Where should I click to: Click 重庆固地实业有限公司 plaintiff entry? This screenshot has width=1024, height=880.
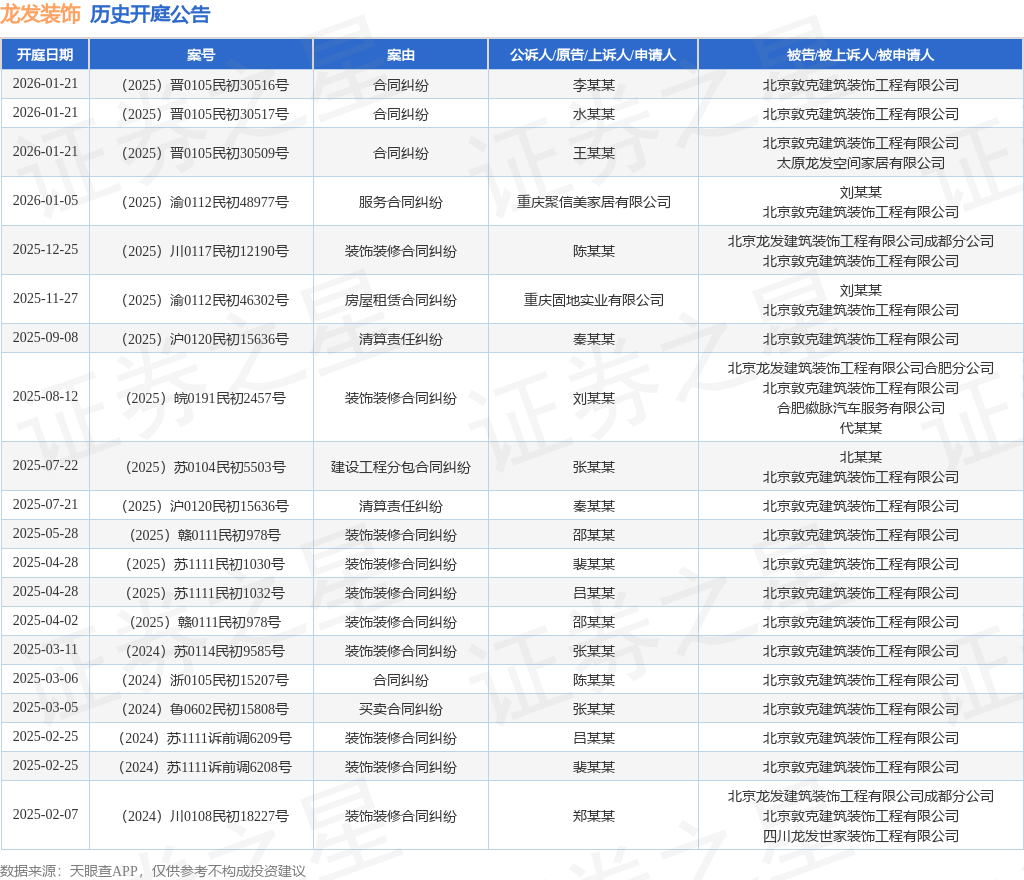(x=593, y=298)
